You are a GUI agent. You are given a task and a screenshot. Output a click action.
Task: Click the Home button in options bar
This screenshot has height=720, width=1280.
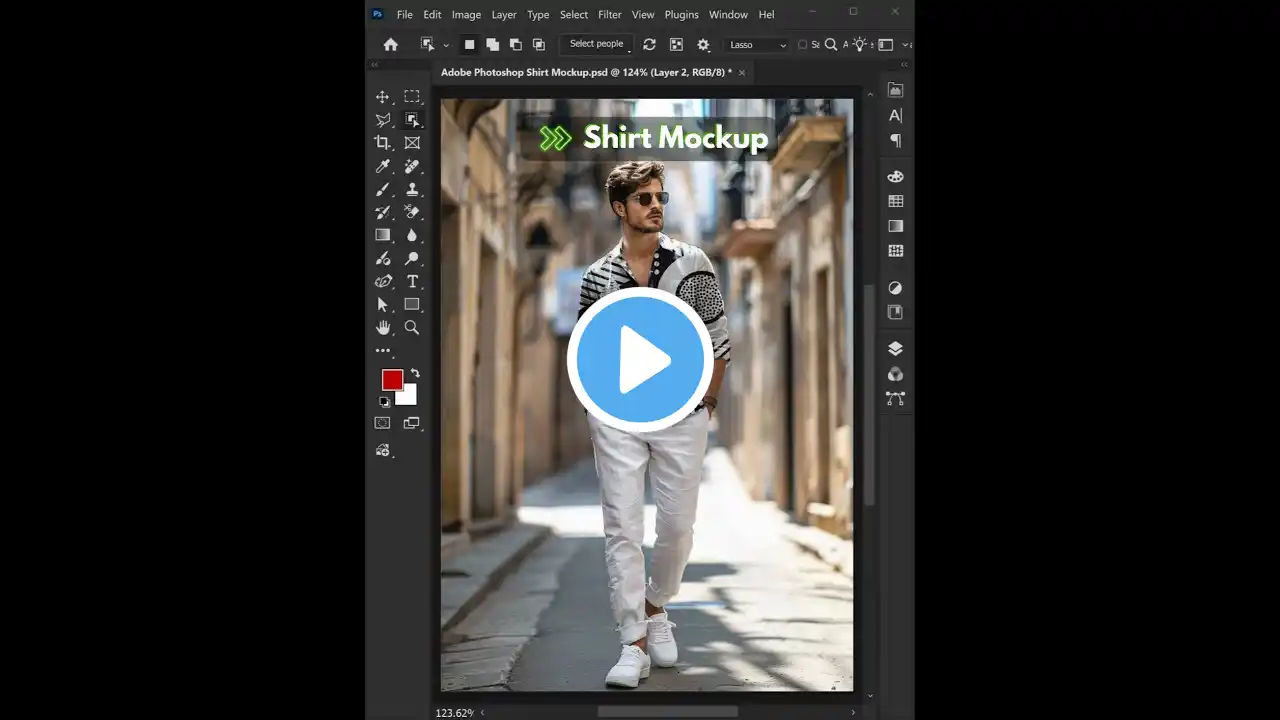391,45
